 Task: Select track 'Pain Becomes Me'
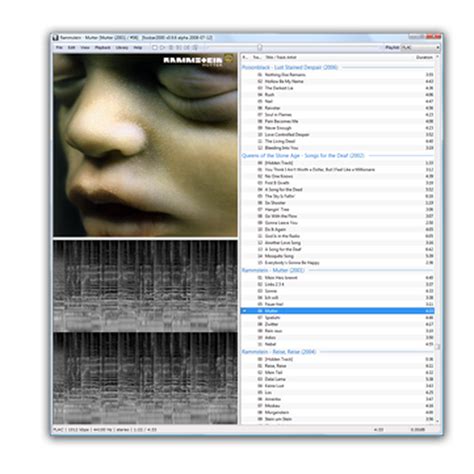pos(337,121)
